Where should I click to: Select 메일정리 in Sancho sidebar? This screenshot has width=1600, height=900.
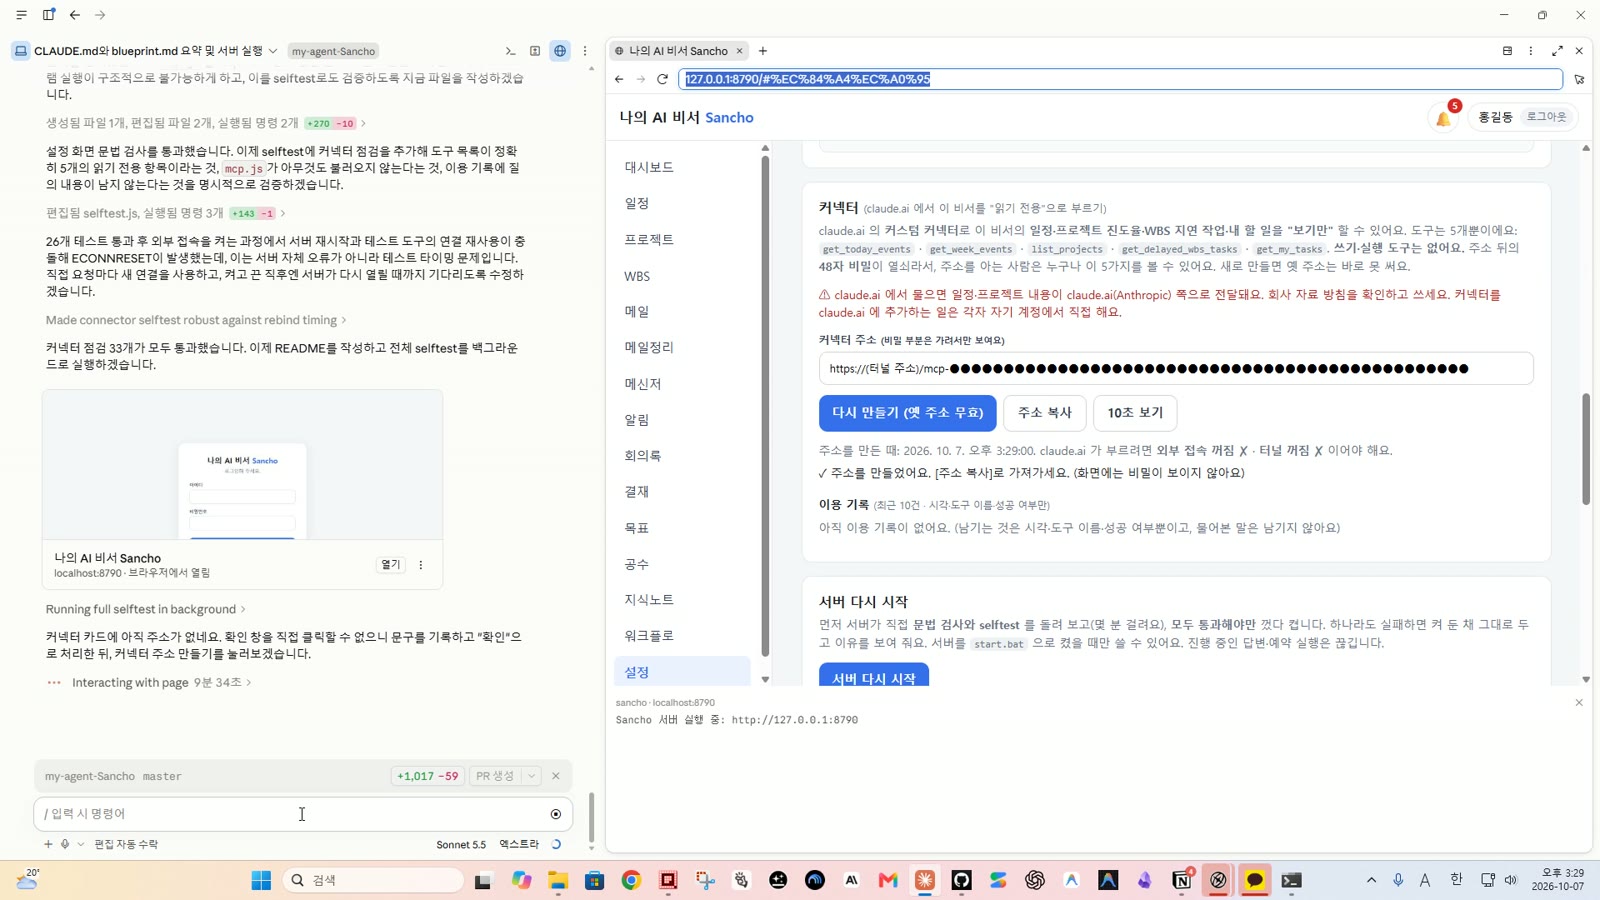pos(649,347)
